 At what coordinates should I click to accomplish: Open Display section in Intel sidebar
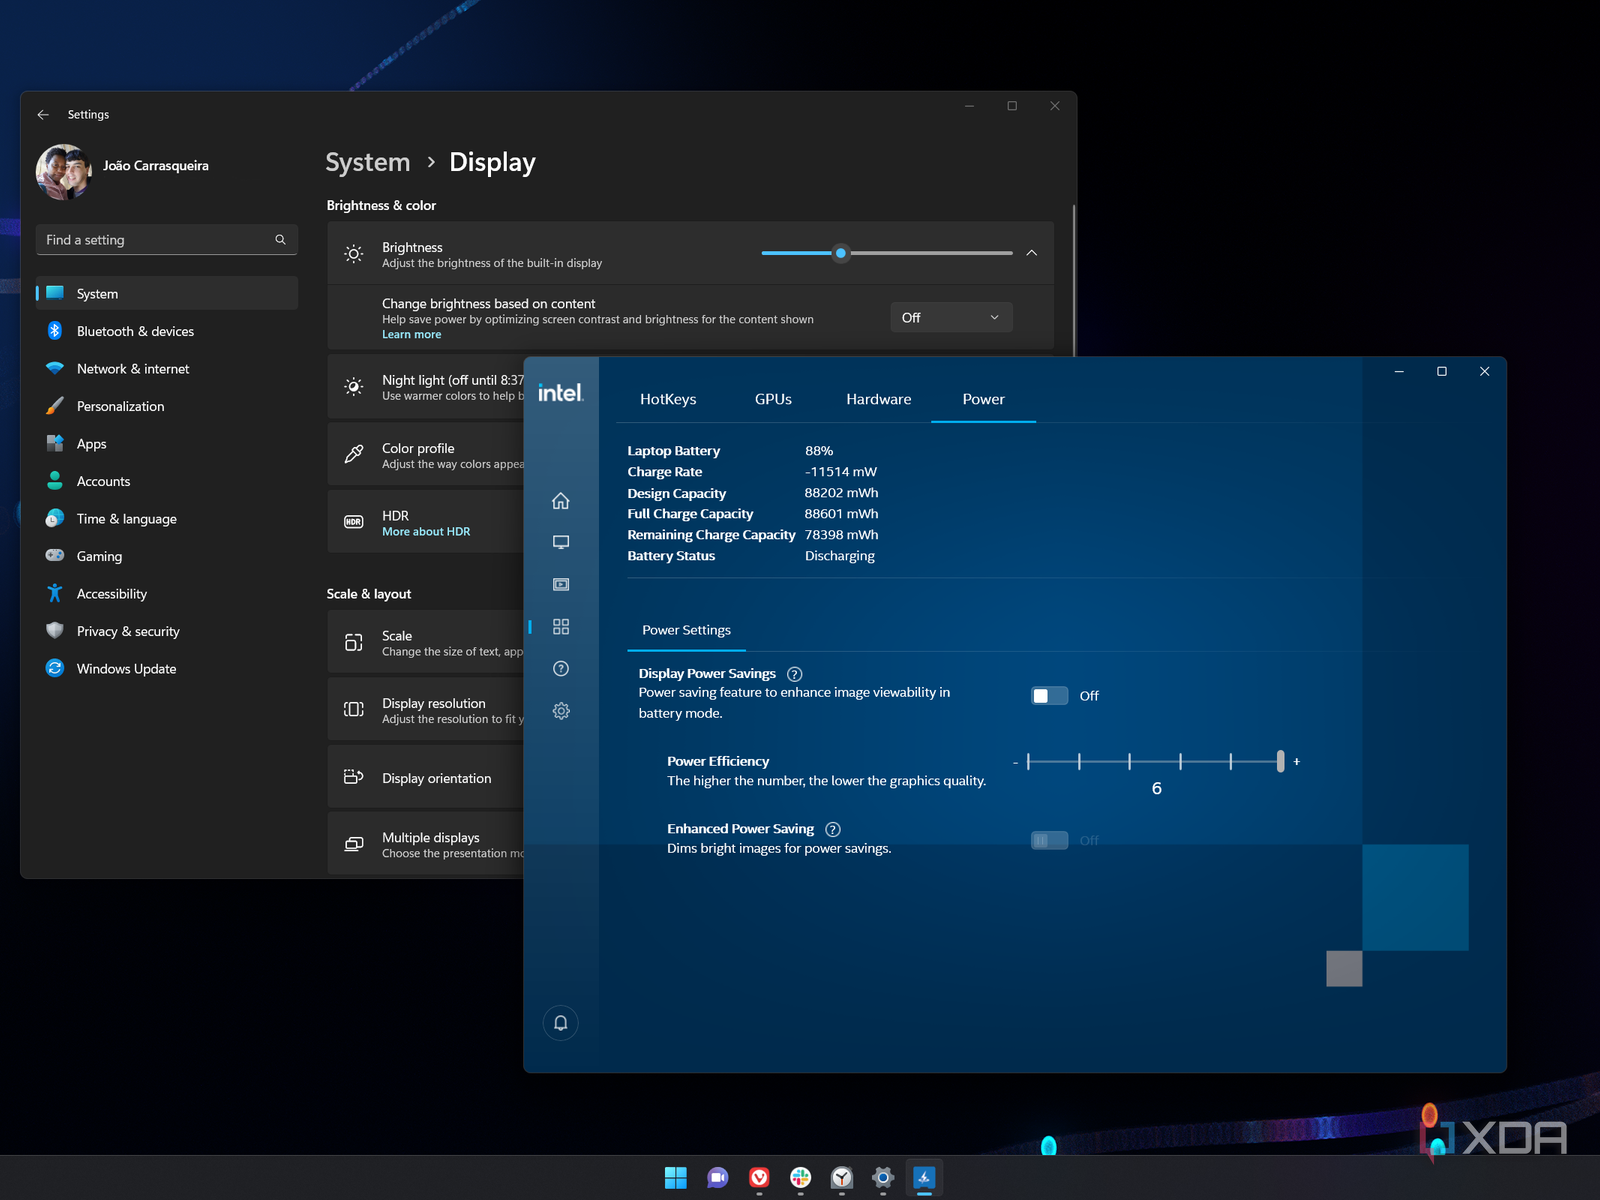pos(561,542)
